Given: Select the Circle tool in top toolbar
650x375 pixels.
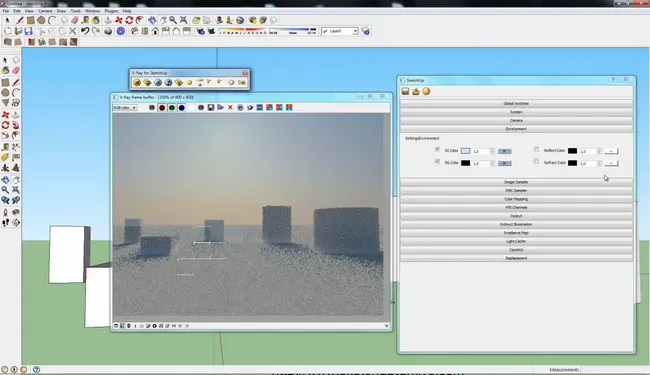Looking at the screenshot, I should pyautogui.click(x=41, y=20).
